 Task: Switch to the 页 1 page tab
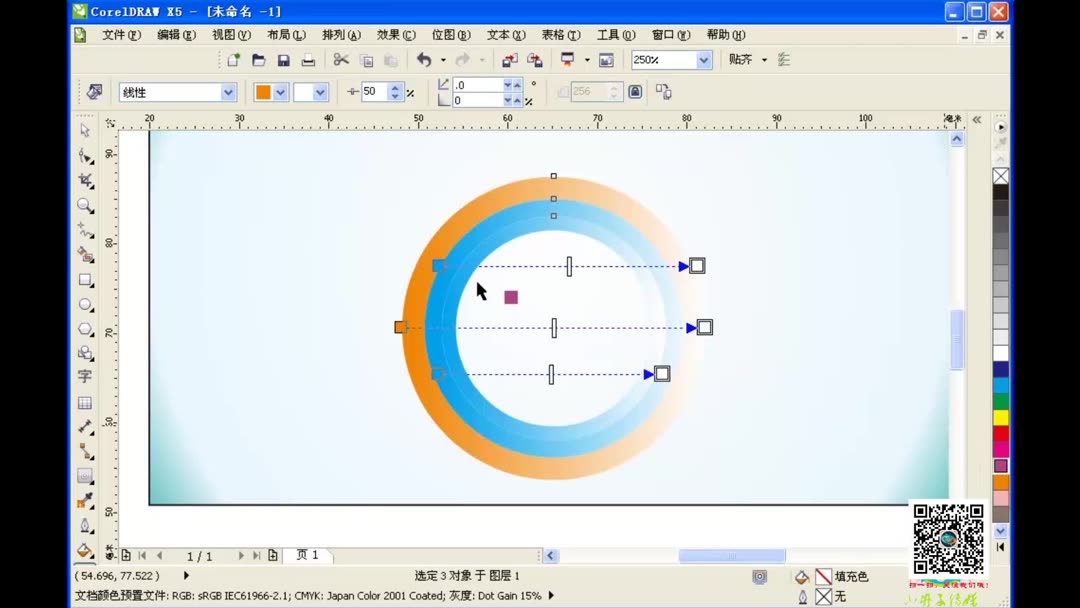[x=308, y=555]
